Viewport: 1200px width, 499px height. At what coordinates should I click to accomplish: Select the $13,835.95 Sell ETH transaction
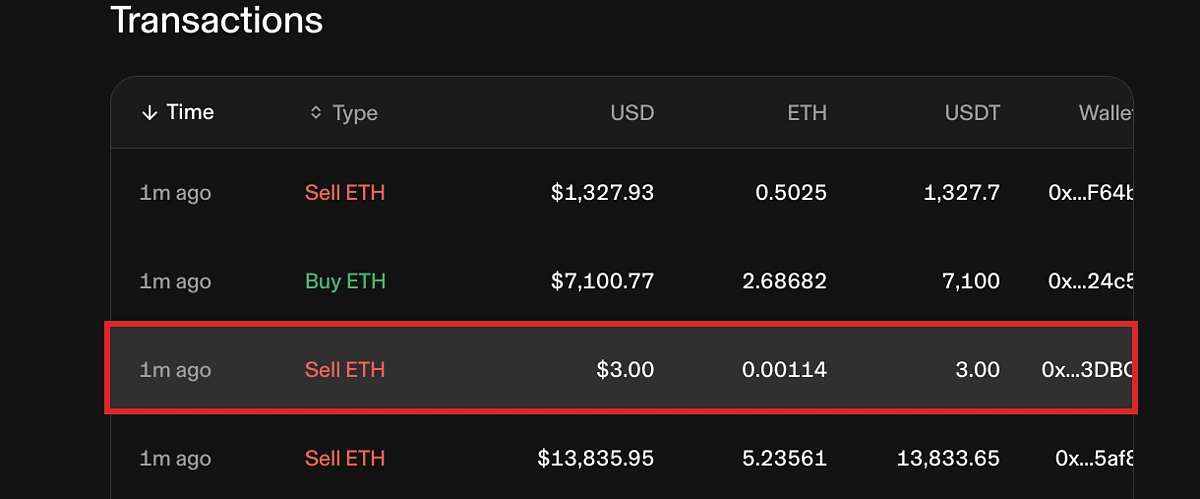621,459
